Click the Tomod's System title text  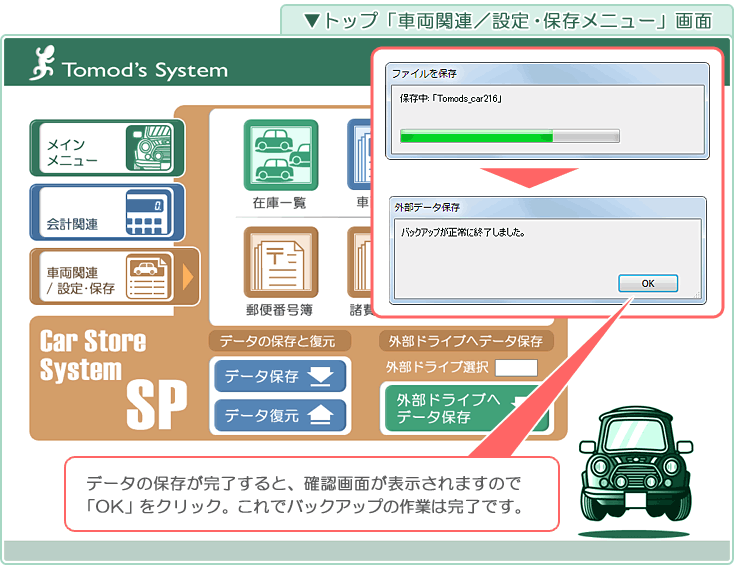click(144, 70)
